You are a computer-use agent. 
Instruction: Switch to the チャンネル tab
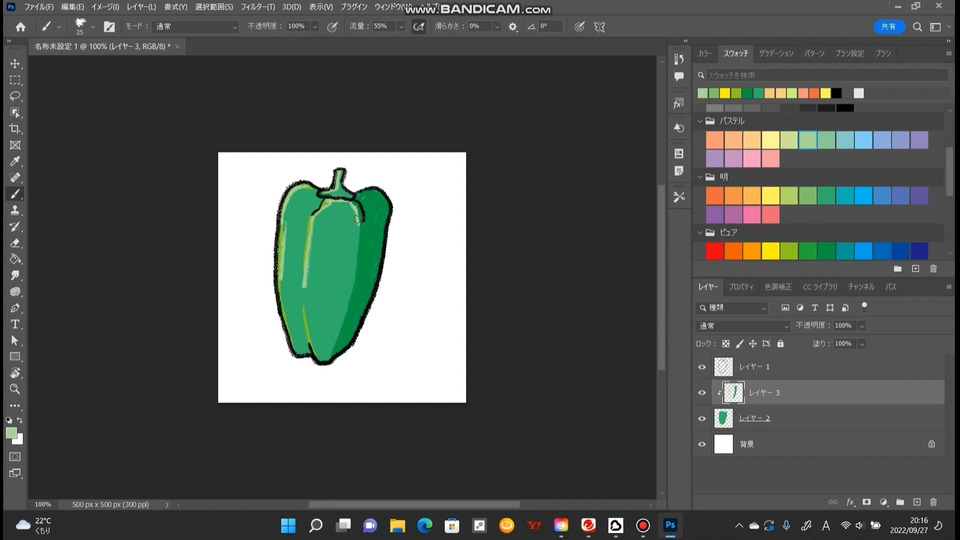860,287
